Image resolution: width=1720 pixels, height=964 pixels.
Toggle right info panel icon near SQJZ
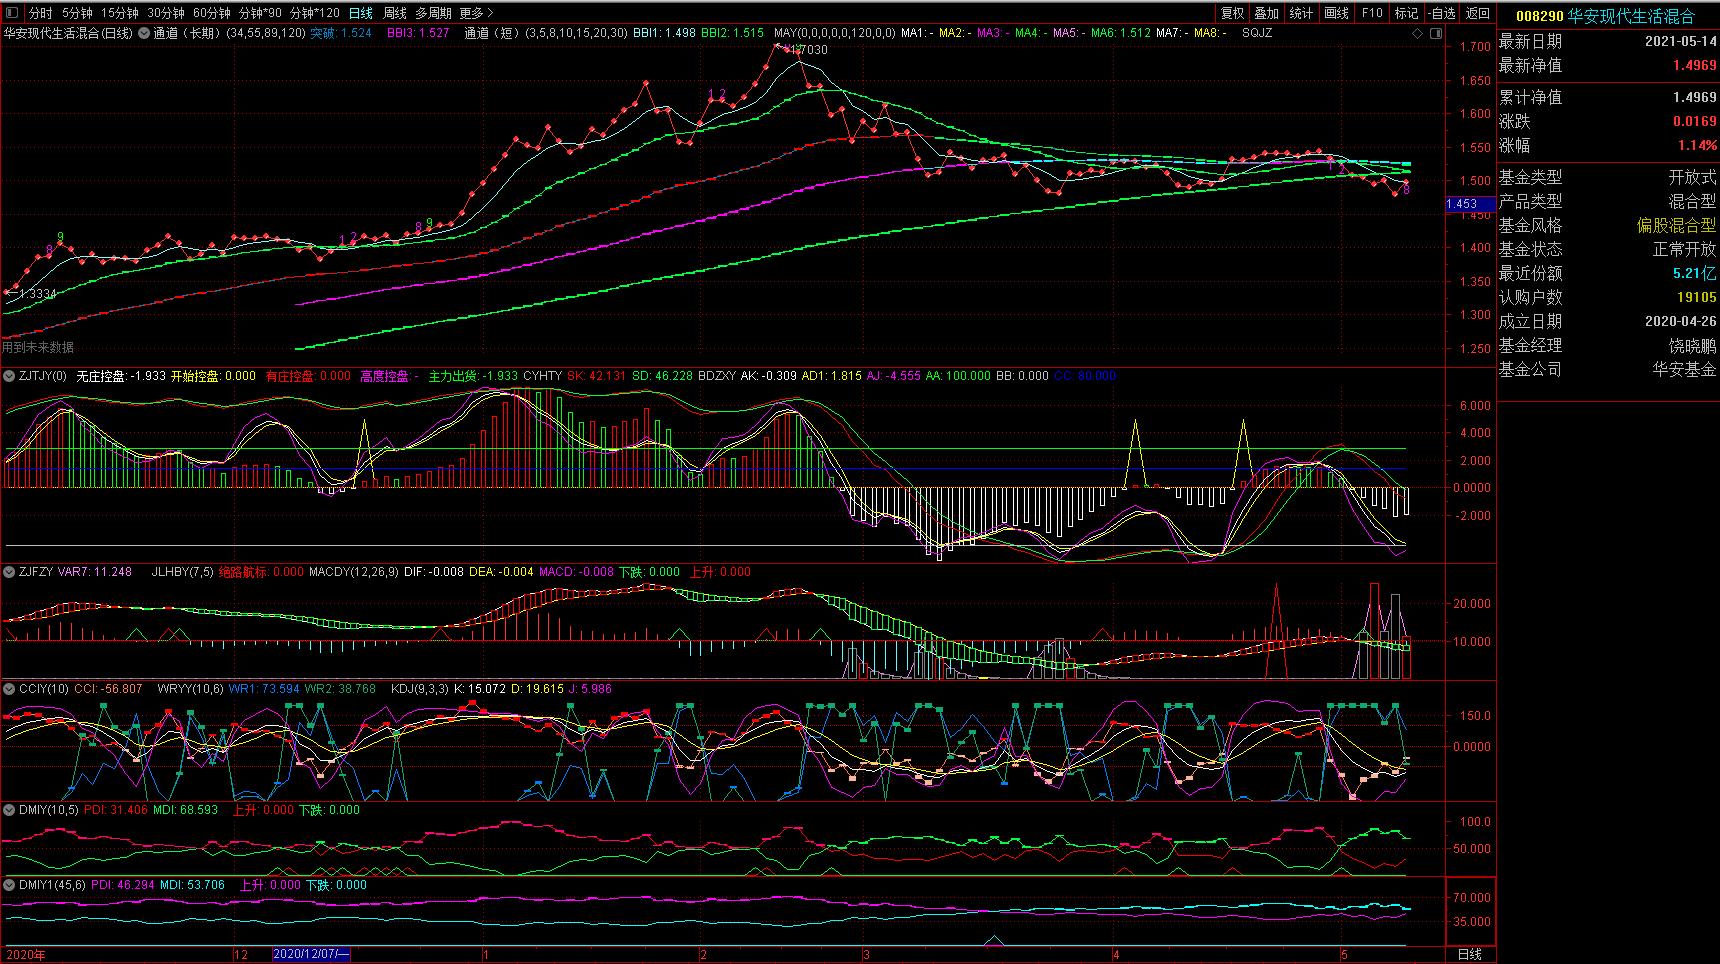(1436, 33)
